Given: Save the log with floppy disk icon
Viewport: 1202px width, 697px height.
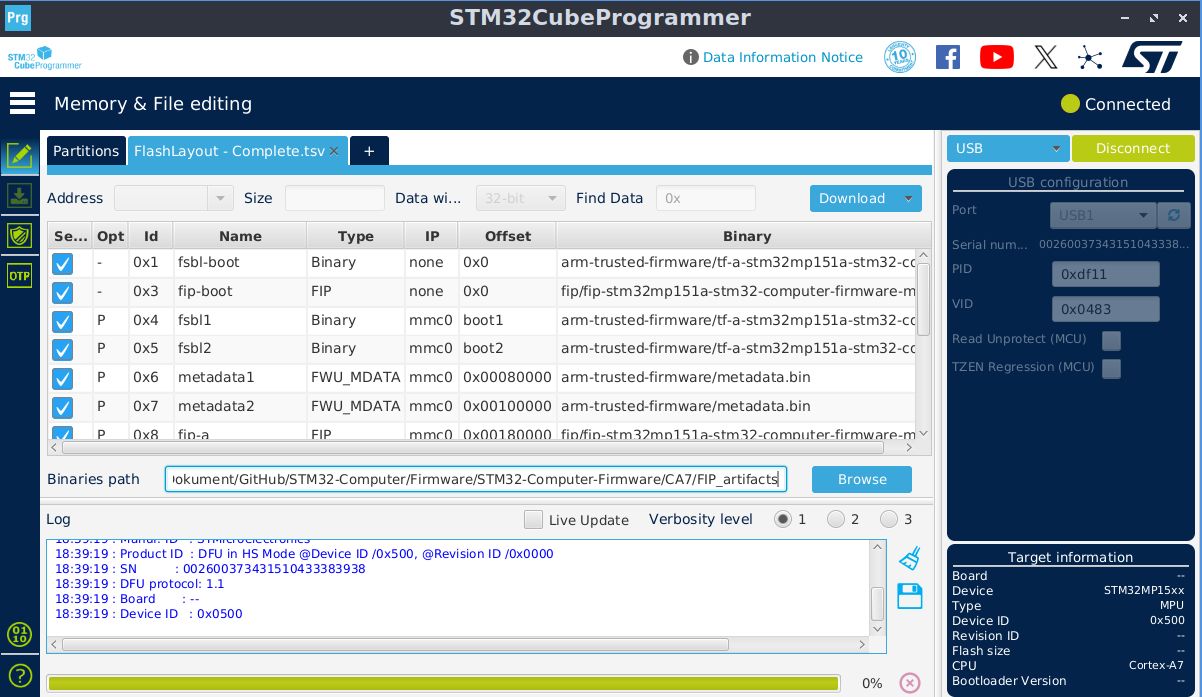Looking at the screenshot, I should (x=909, y=597).
